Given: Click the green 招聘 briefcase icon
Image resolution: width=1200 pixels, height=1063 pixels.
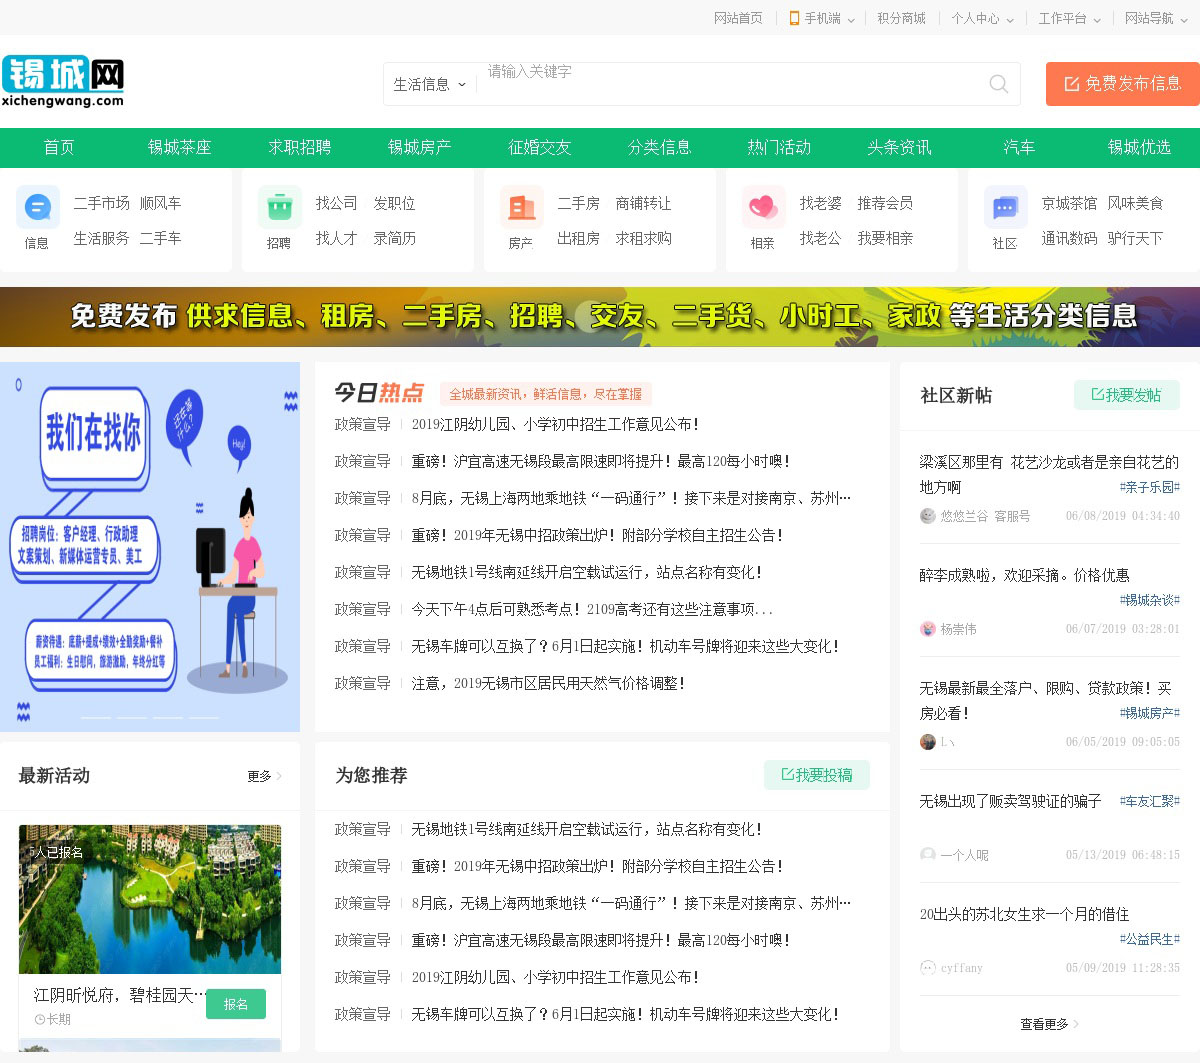Looking at the screenshot, I should 279,208.
